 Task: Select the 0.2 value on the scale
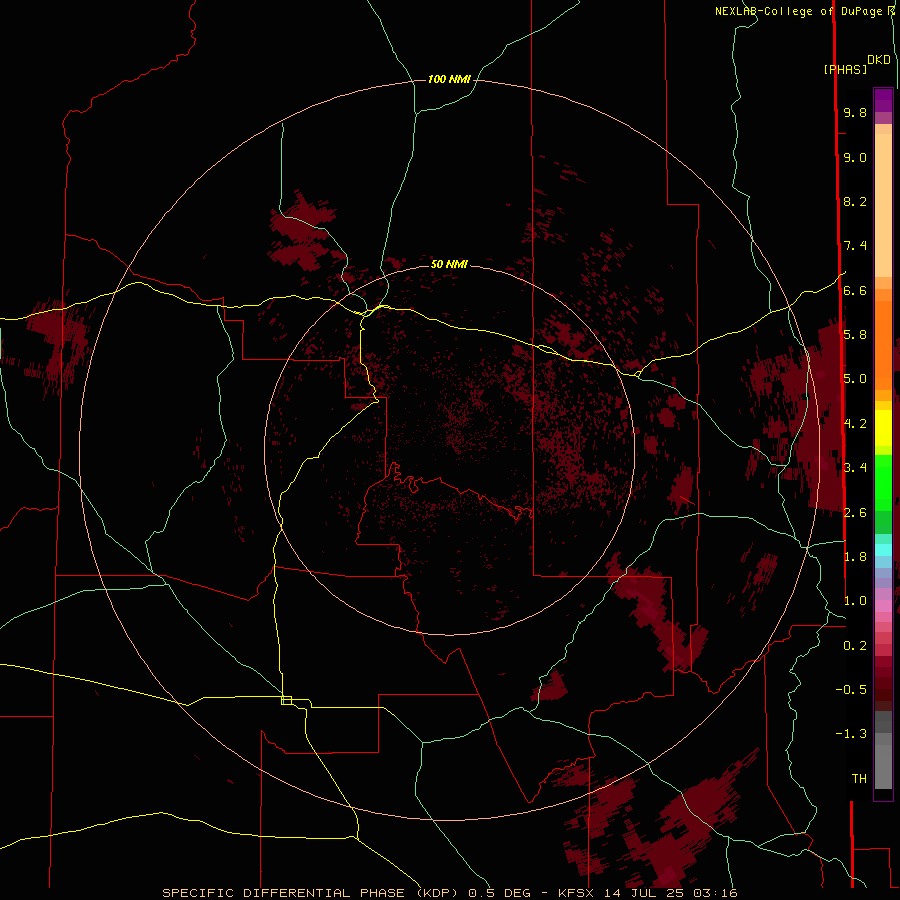(855, 646)
